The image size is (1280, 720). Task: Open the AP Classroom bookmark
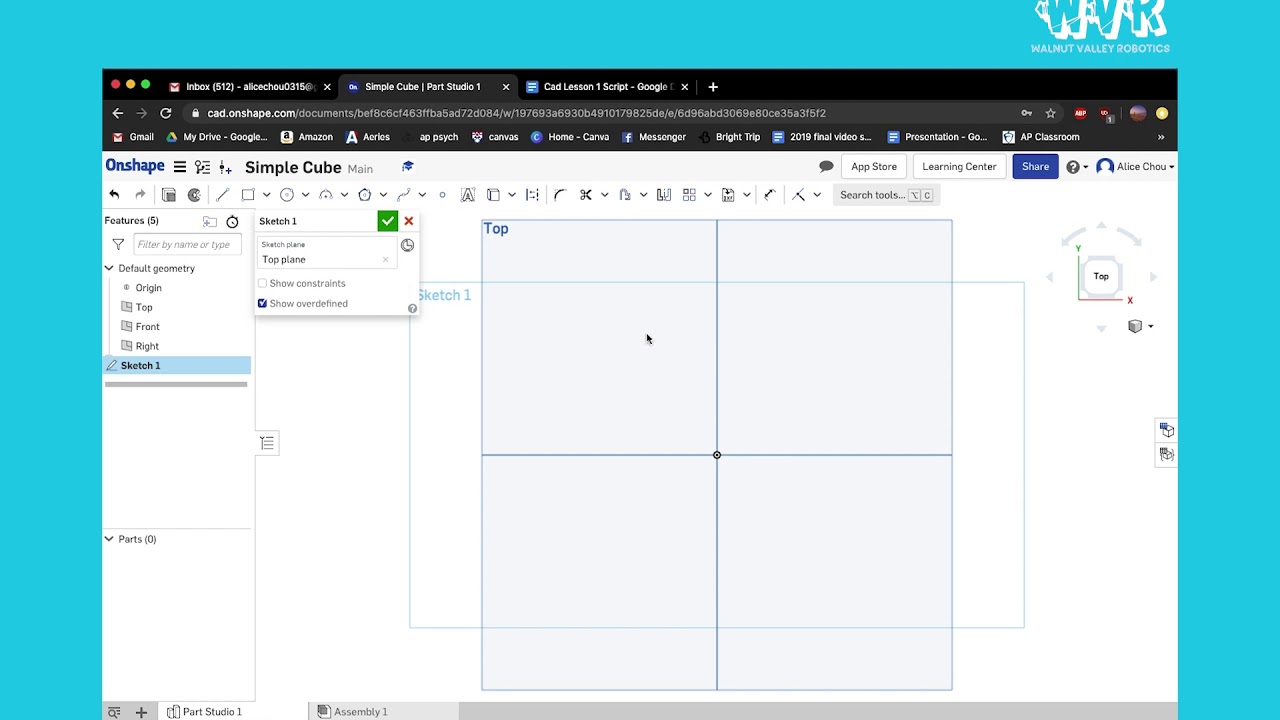1041,137
